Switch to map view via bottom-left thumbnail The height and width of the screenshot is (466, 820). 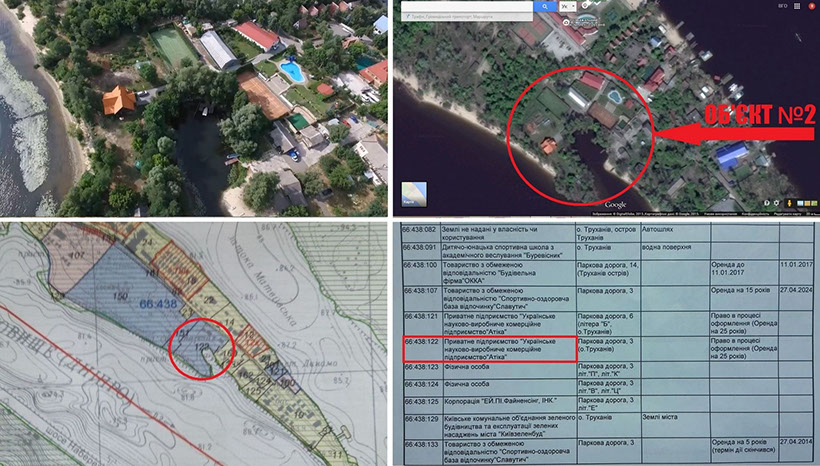(411, 192)
